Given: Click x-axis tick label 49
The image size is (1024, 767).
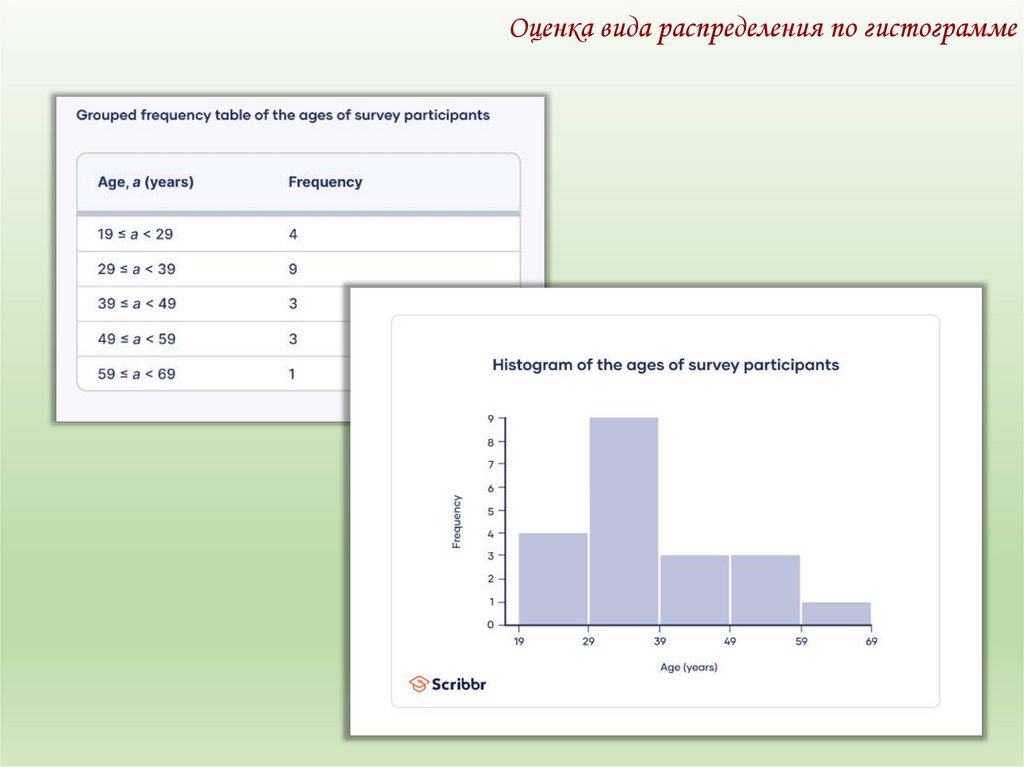Looking at the screenshot, I should pos(730,642).
